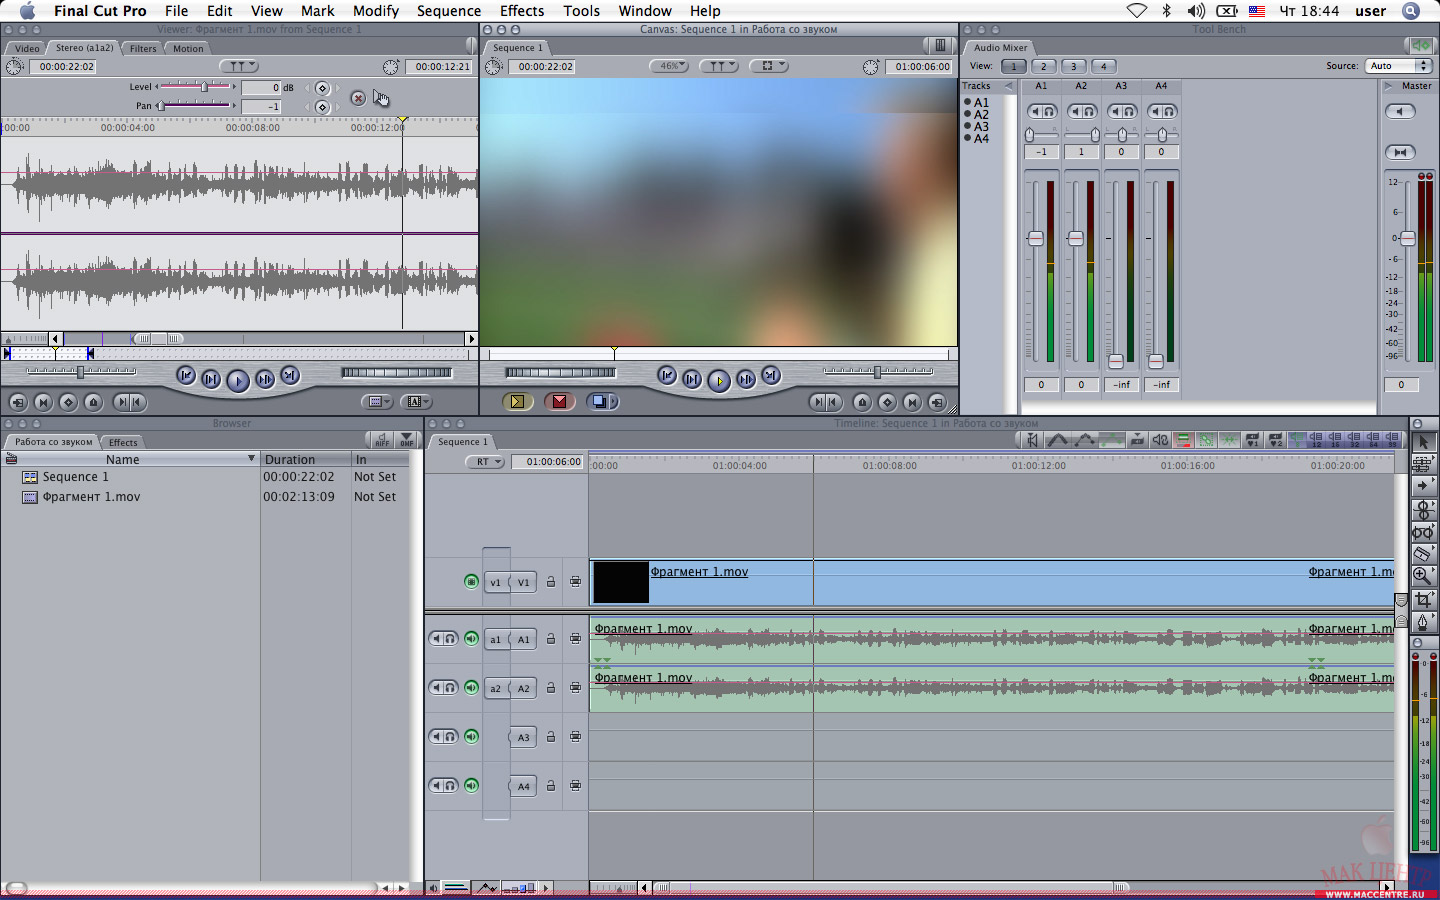The image size is (1440, 900).
Task: Click Play Around Current in Viewer transport
Action: pyautogui.click(x=265, y=379)
